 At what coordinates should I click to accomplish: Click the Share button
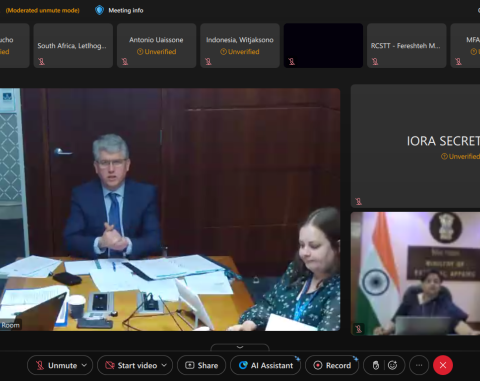(201, 365)
